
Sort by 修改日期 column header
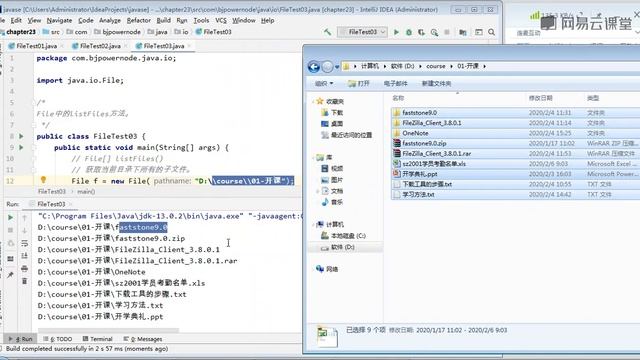click(540, 98)
